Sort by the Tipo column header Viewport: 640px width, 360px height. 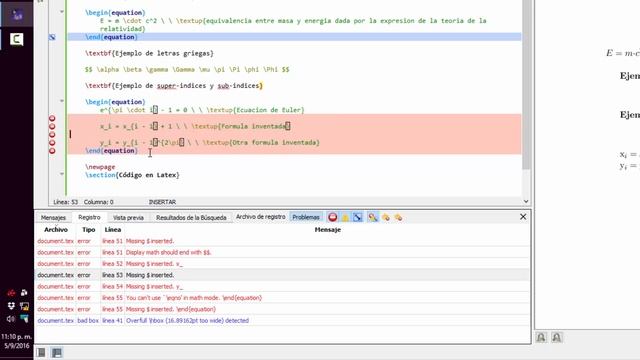pos(88,229)
